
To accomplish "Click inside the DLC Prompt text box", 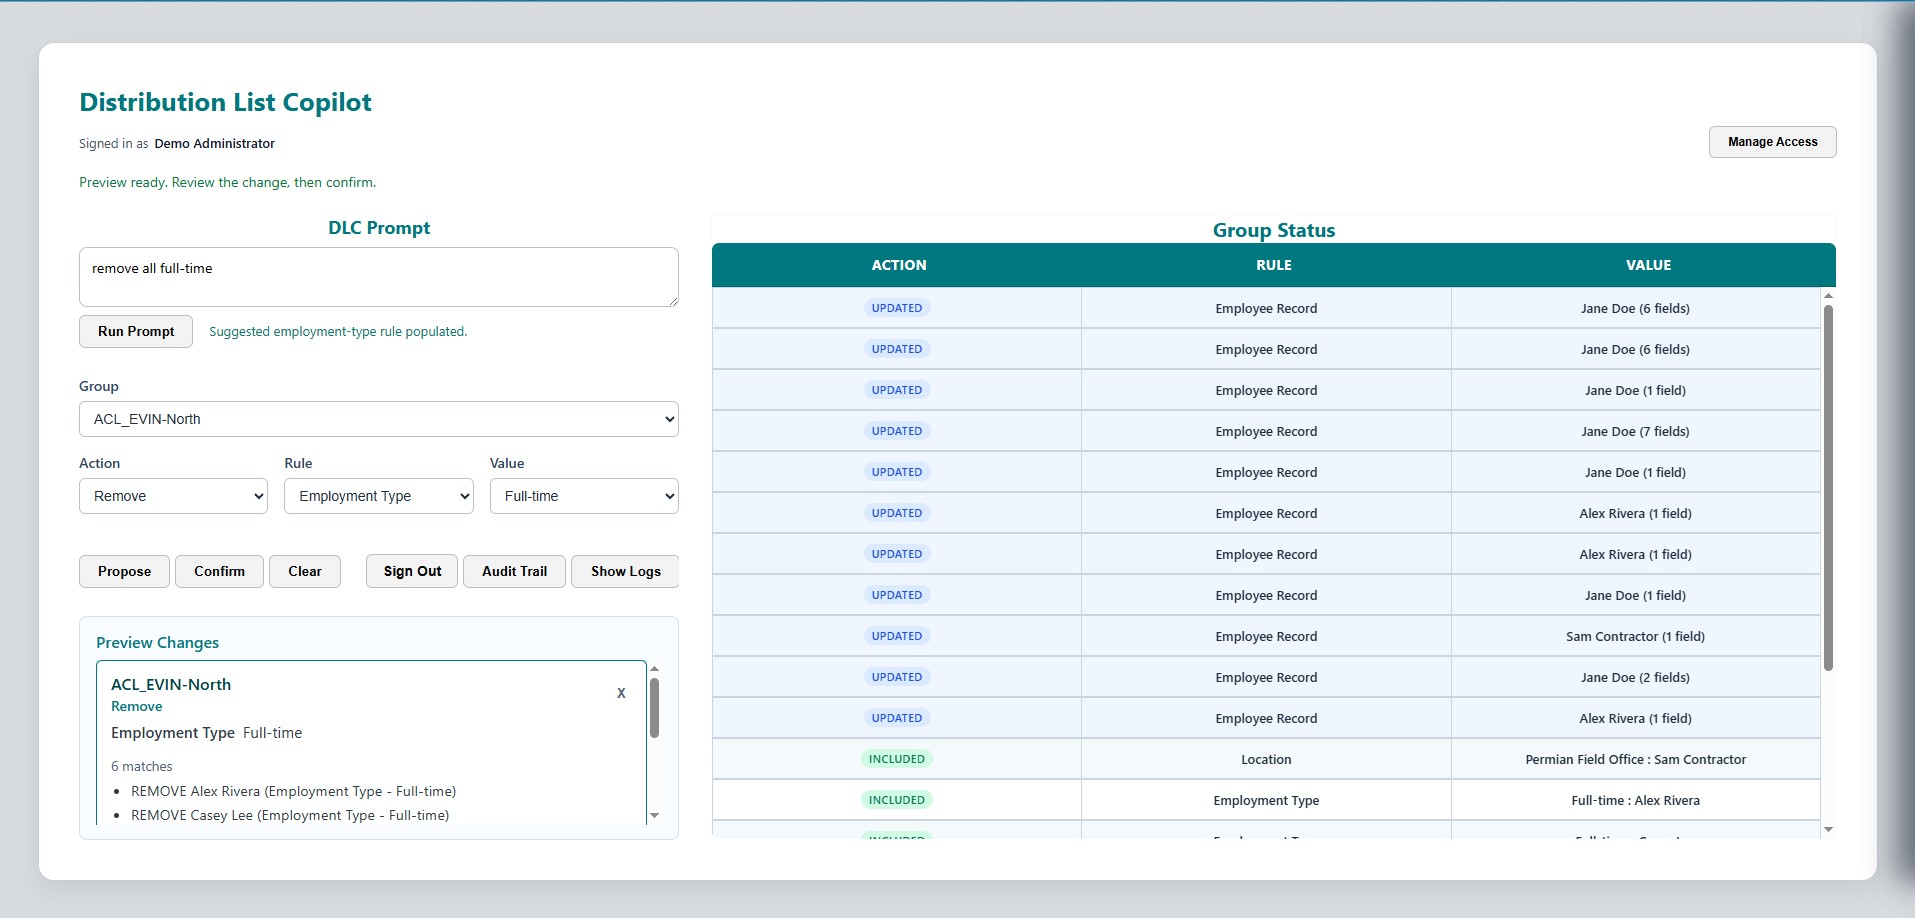I will [x=378, y=277].
